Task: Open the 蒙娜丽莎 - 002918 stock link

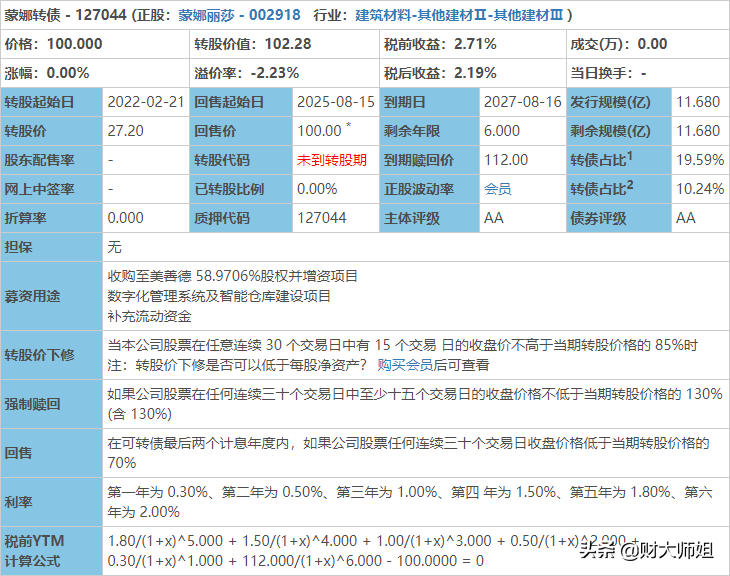Action: click(x=239, y=15)
